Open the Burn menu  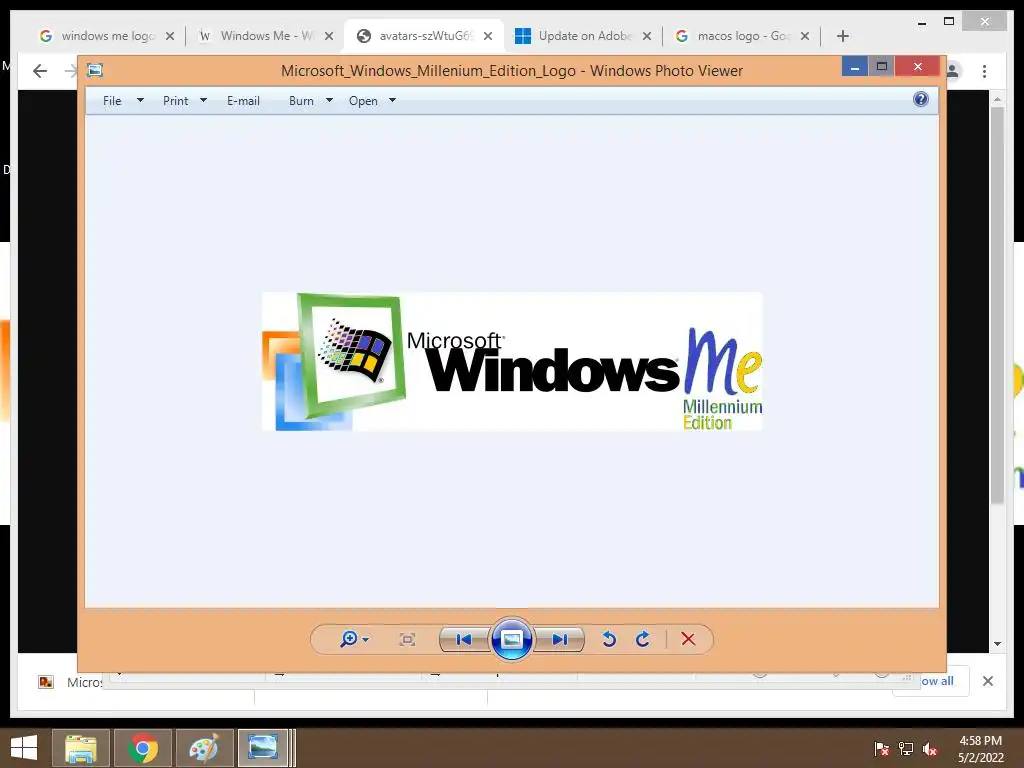[301, 101]
